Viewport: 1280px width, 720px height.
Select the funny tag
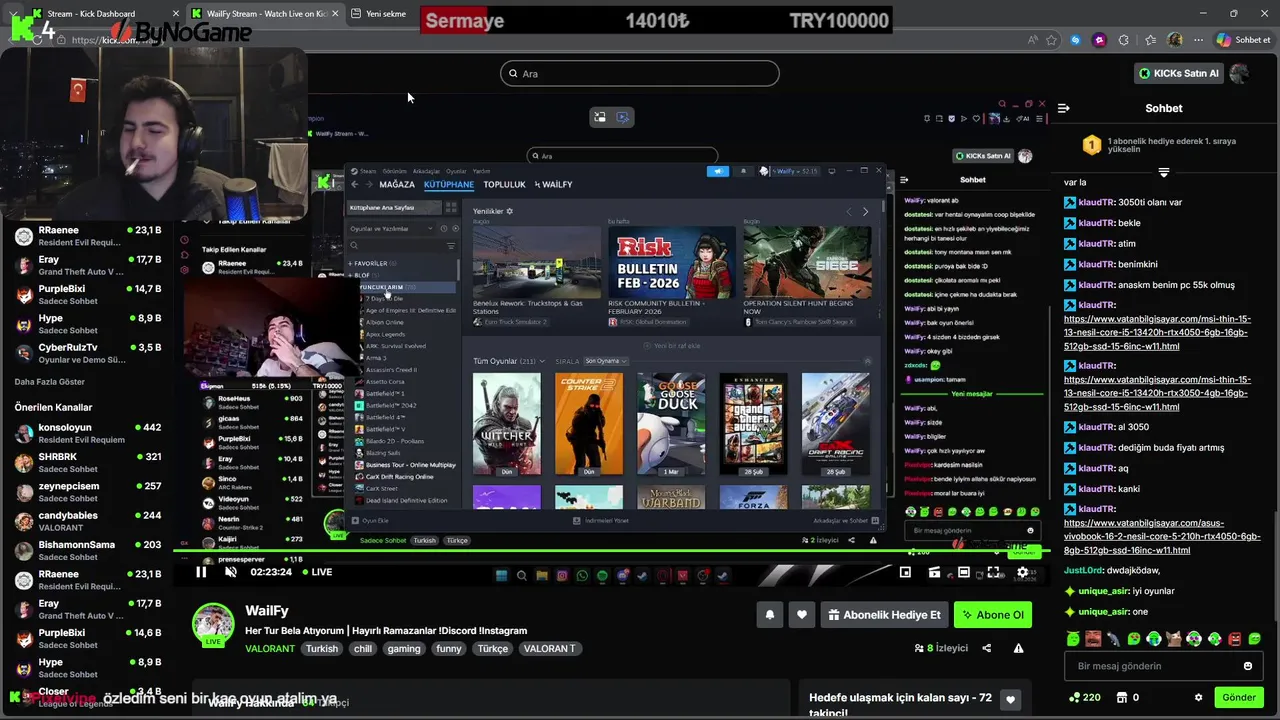point(449,648)
